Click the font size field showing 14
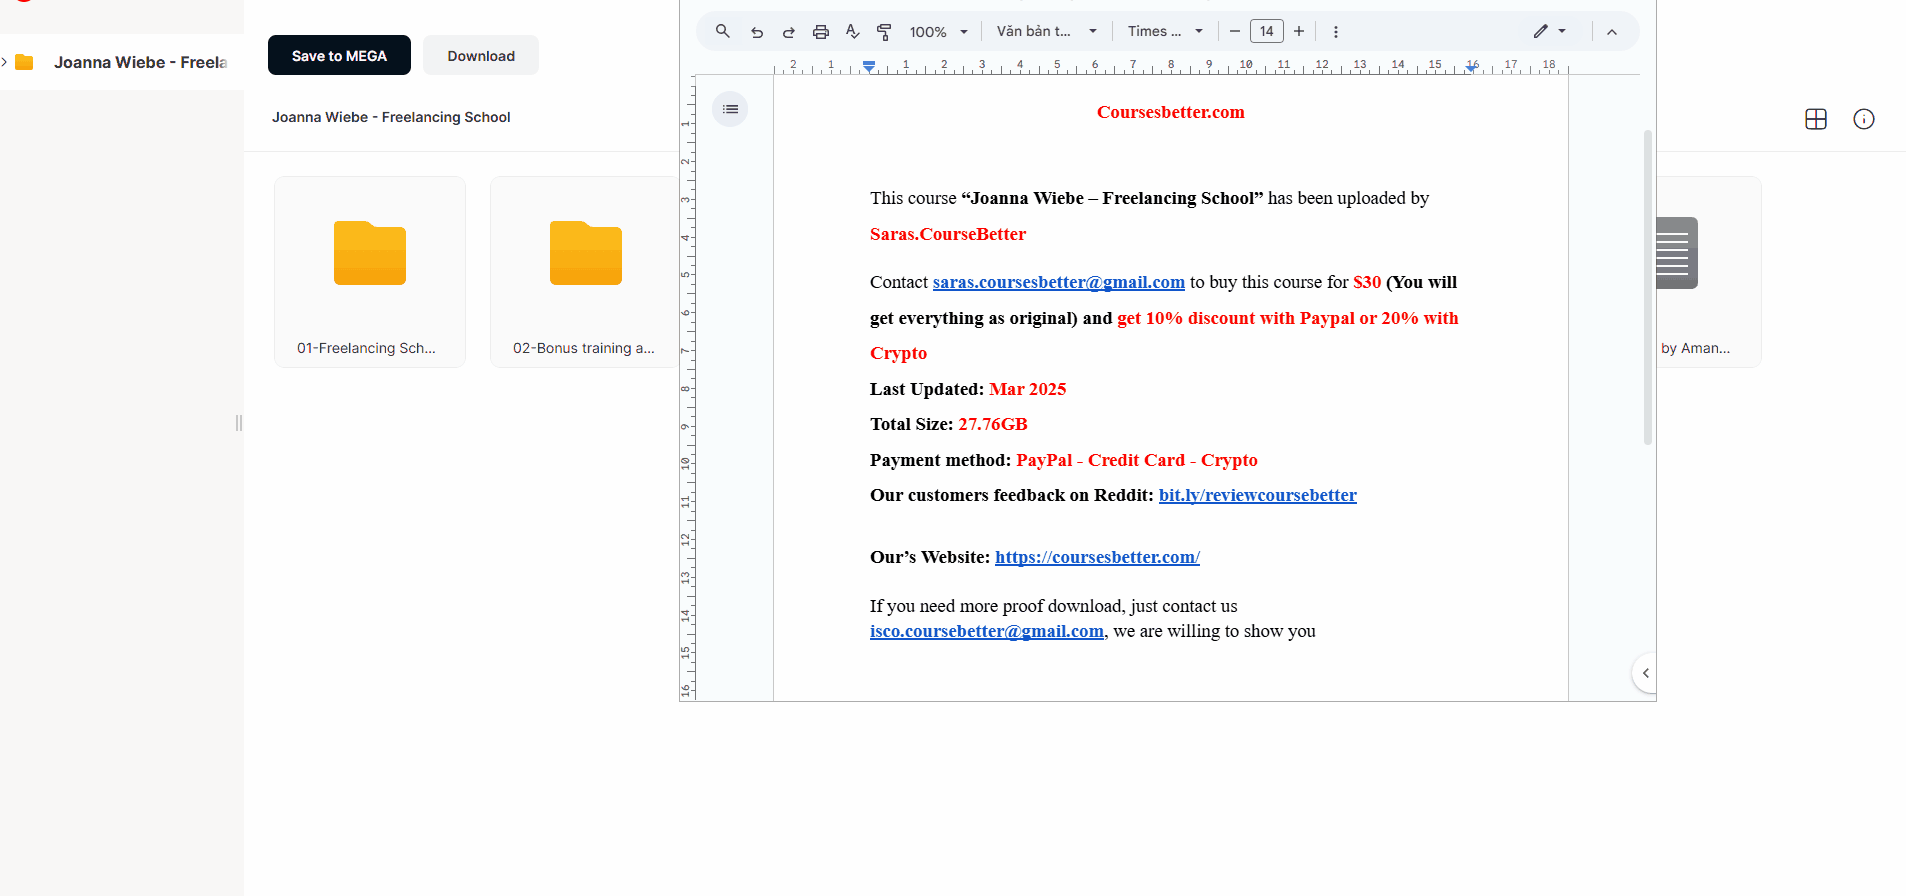The image size is (1906, 896). pyautogui.click(x=1267, y=32)
